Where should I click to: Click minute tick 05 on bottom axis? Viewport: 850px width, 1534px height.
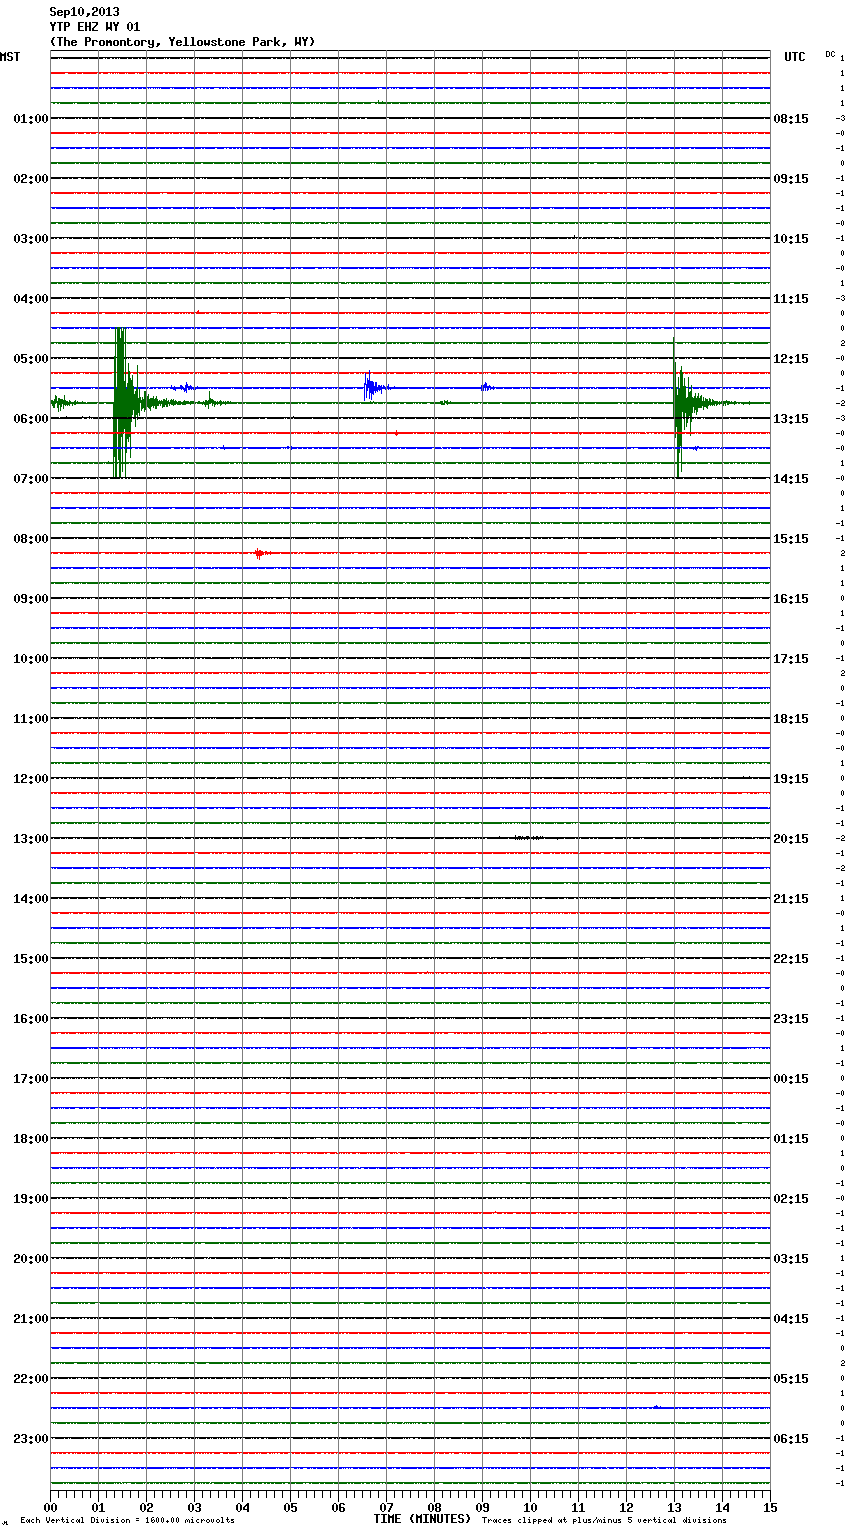pos(290,1507)
